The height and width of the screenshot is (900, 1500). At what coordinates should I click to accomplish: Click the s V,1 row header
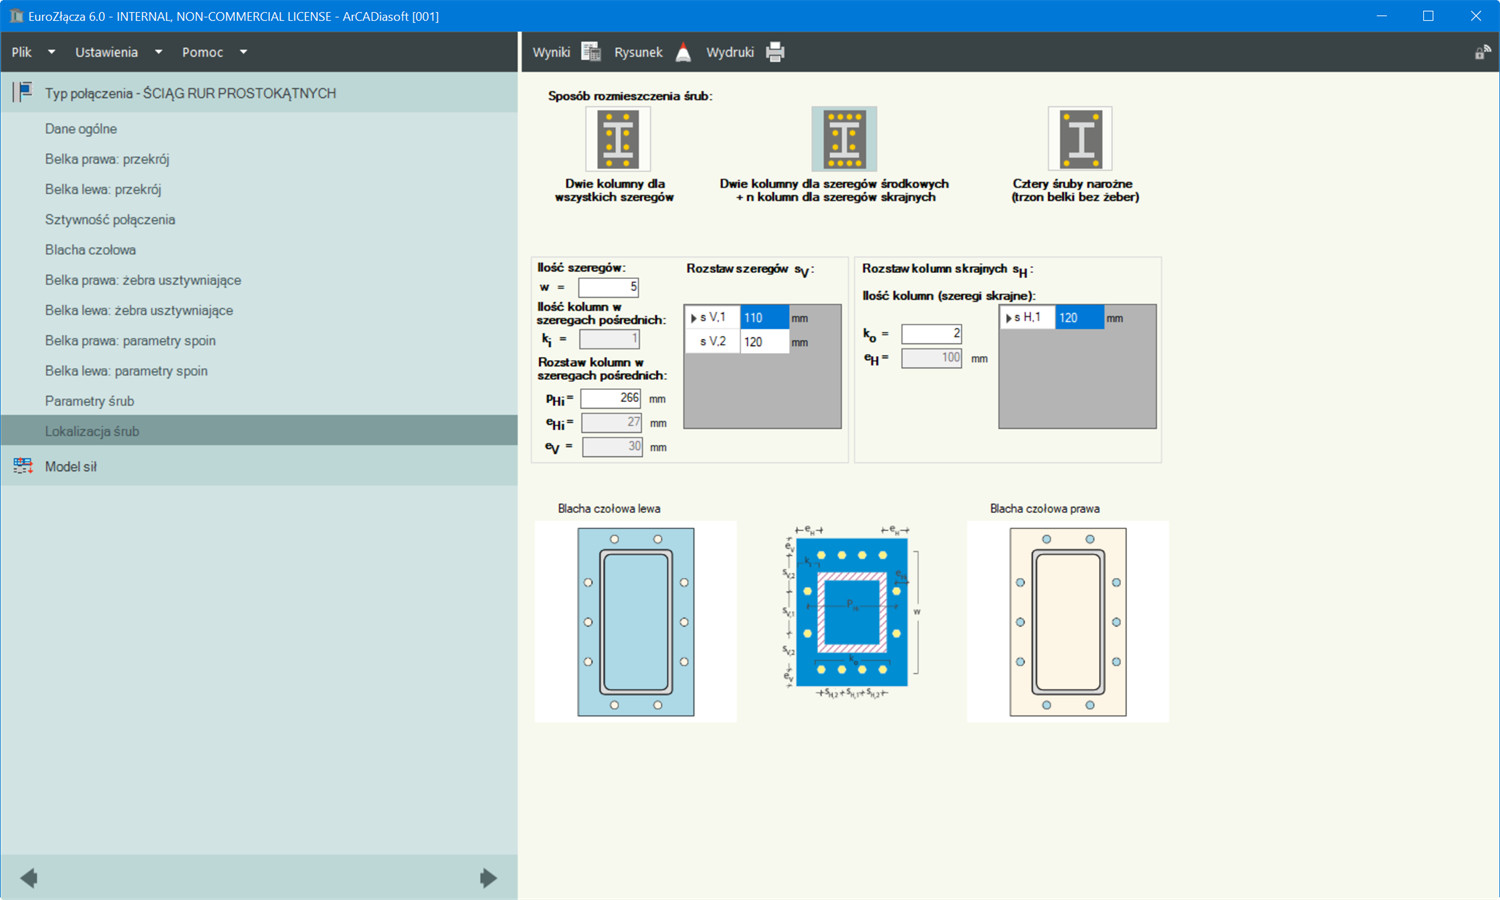712,317
